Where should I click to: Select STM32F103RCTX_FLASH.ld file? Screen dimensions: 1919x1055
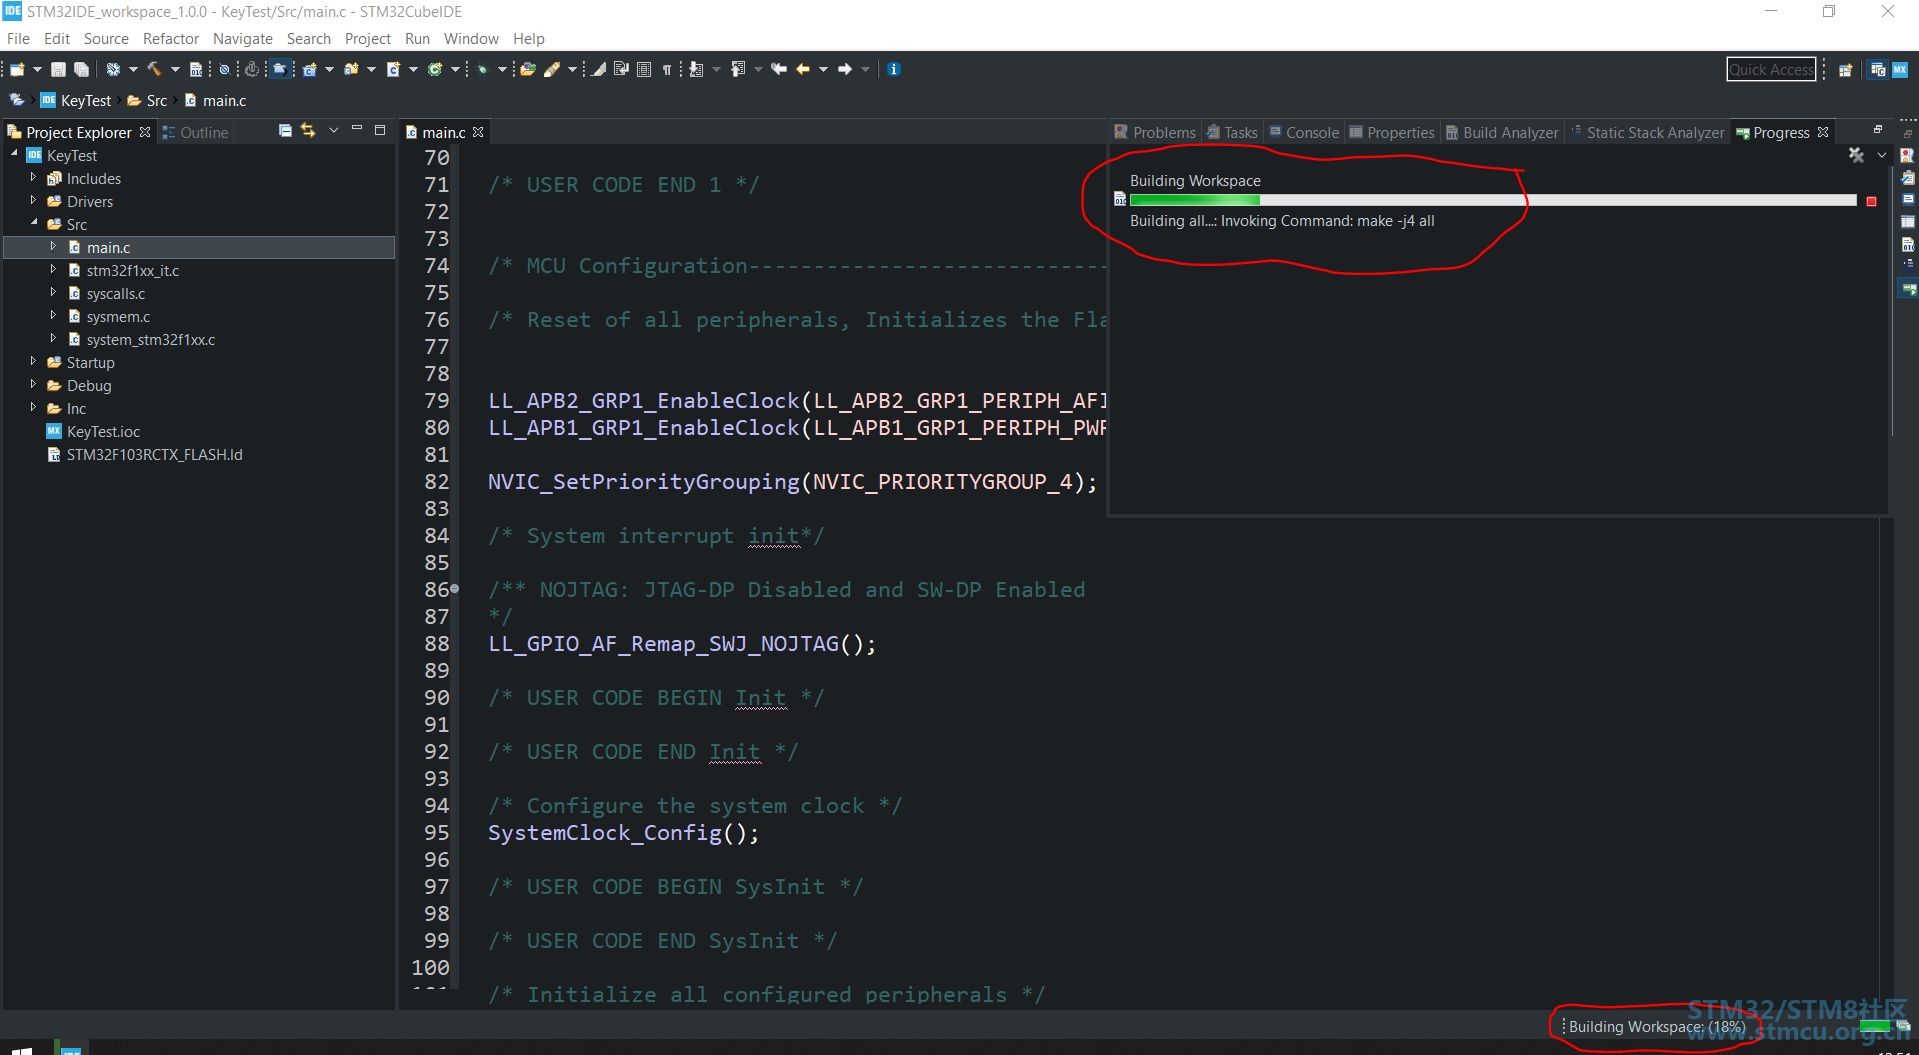(154, 454)
